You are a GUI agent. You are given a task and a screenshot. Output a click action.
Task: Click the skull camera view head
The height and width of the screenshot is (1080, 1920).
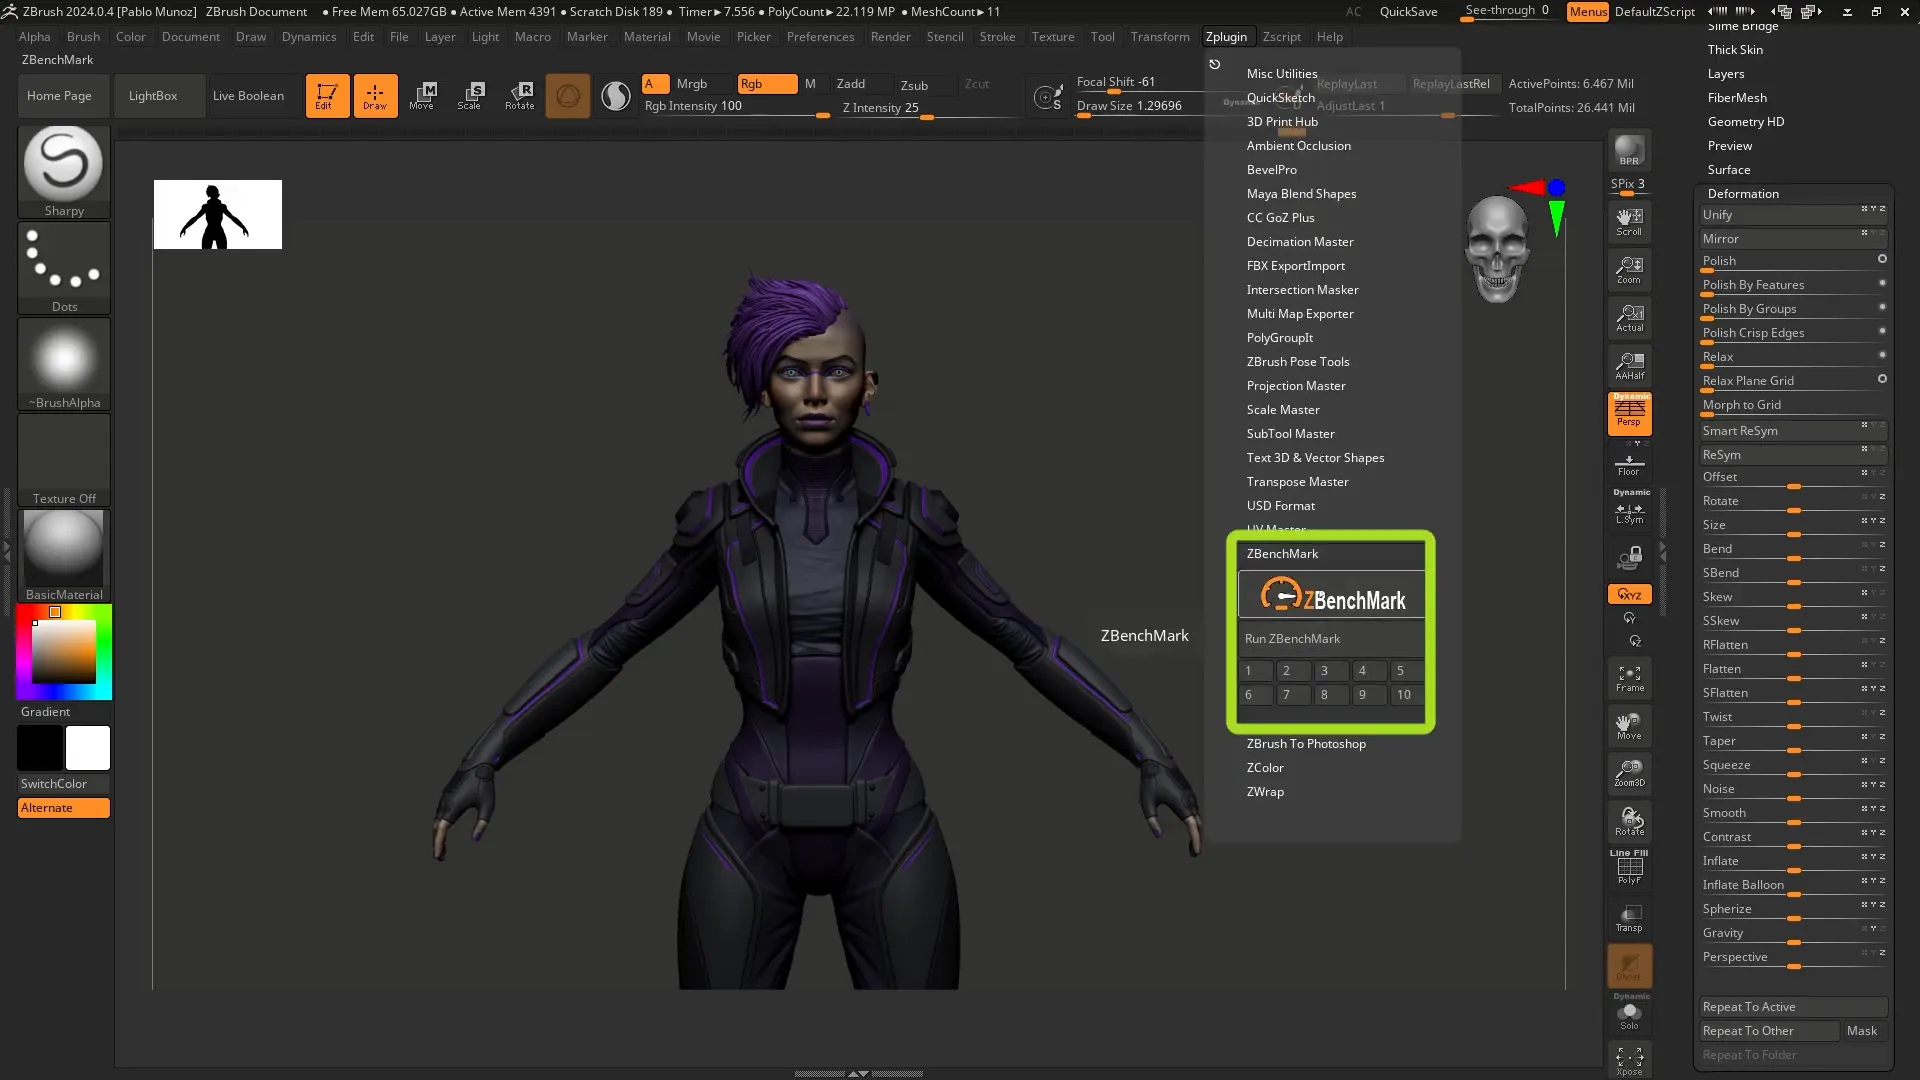(1497, 249)
